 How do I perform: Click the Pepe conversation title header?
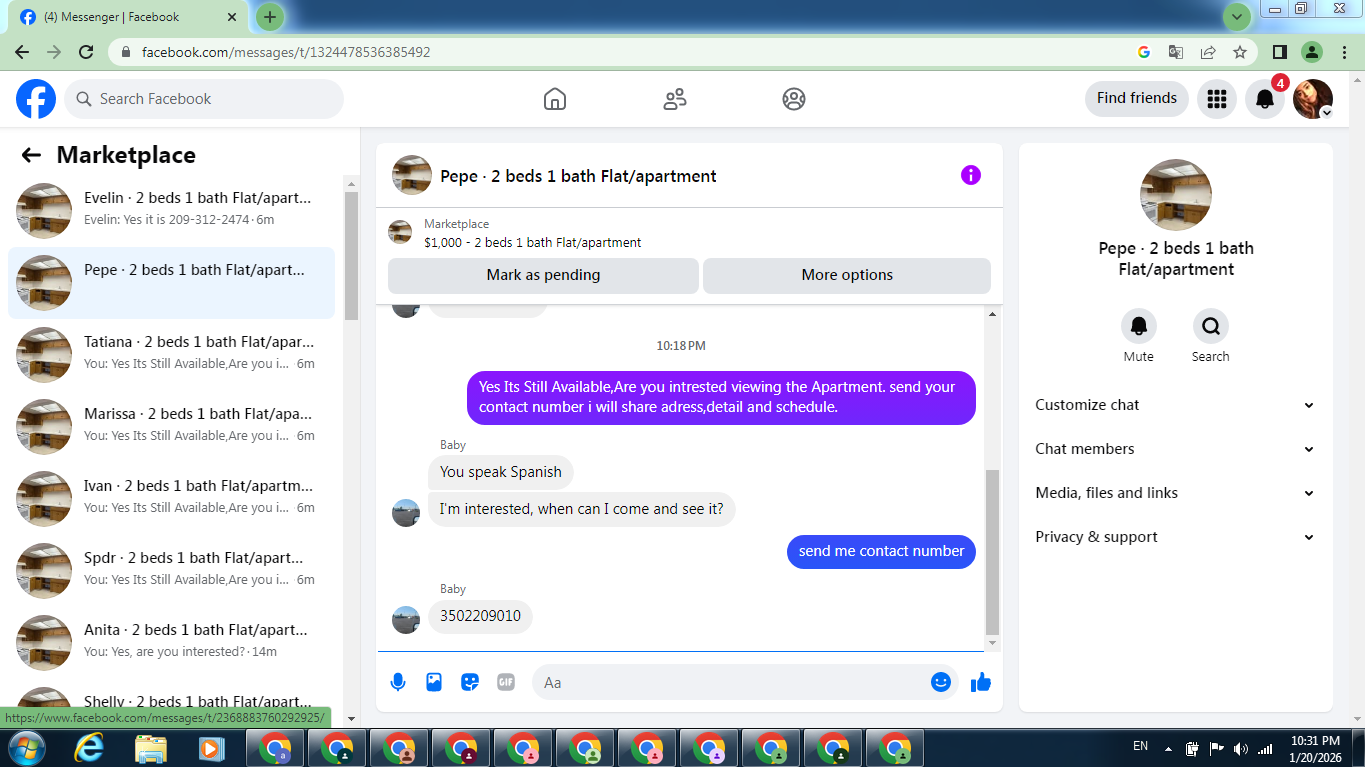coord(578,176)
